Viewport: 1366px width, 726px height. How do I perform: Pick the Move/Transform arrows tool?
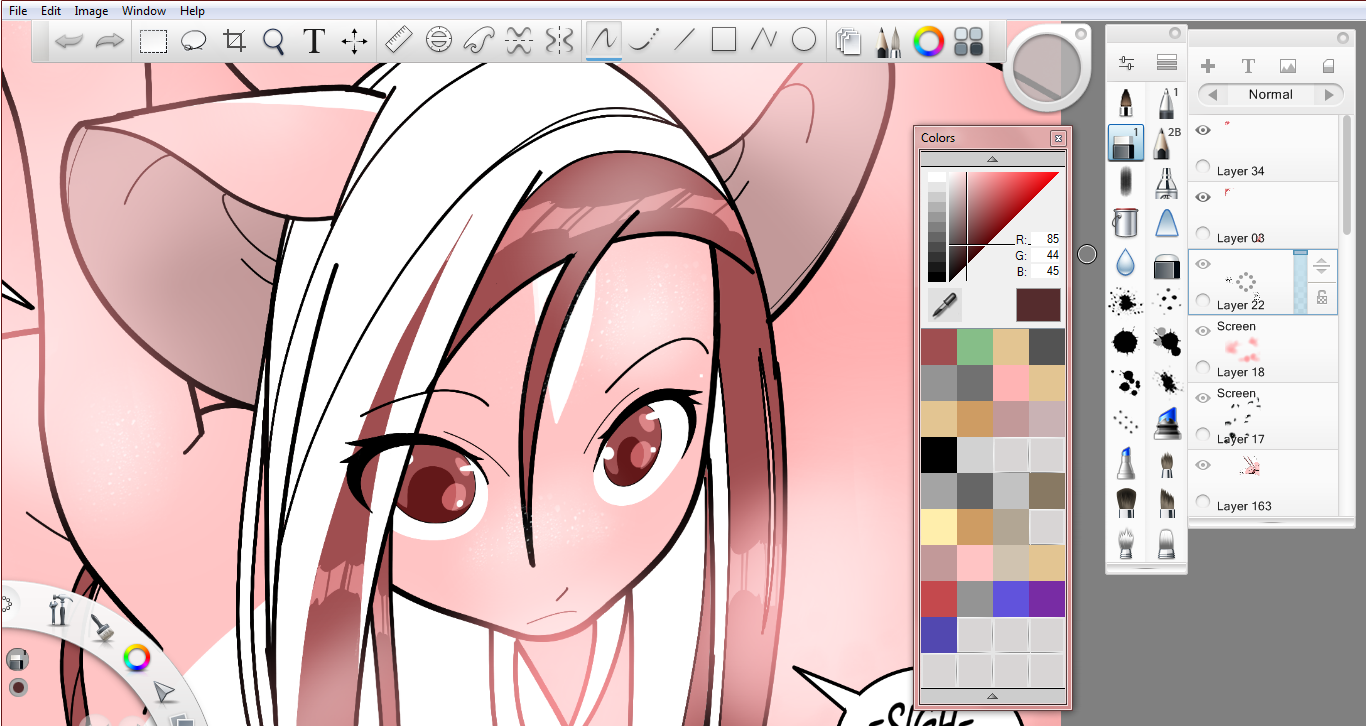pos(354,41)
